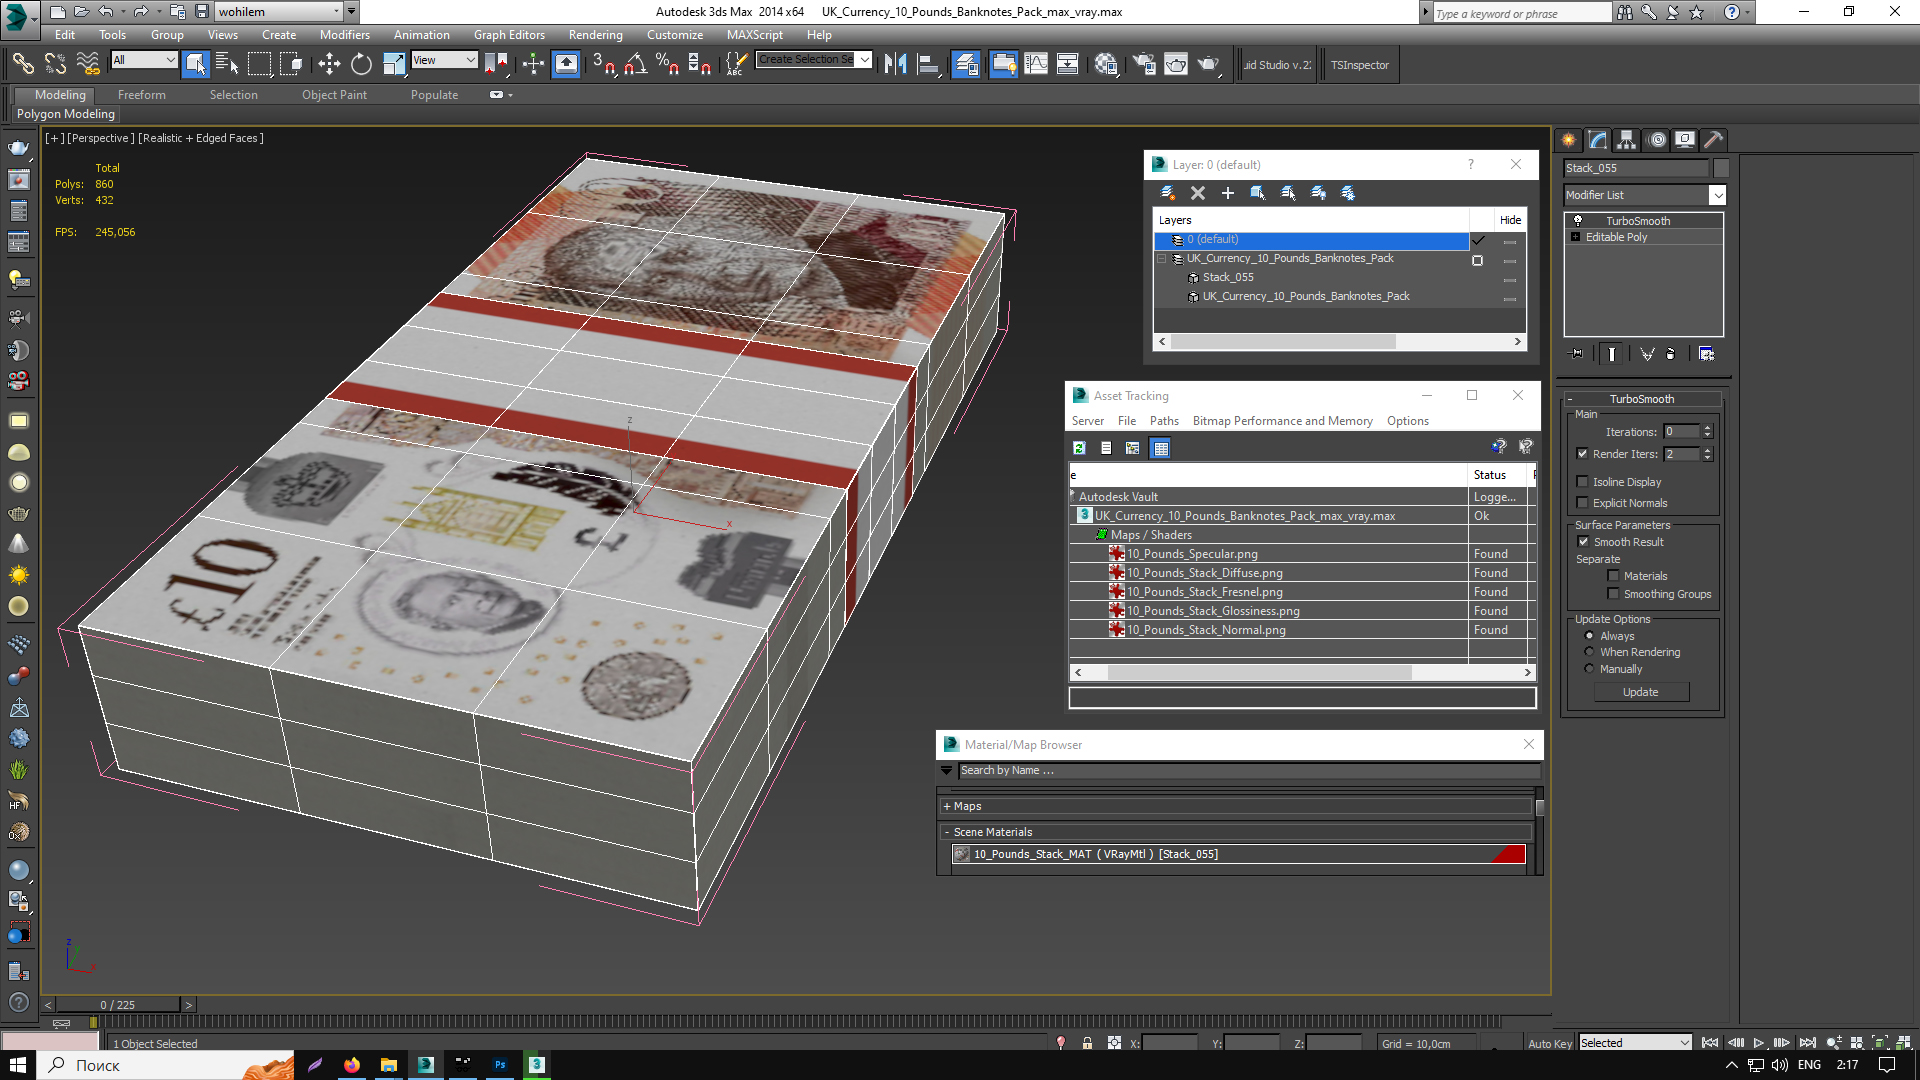Select the When Rendering update option
The width and height of the screenshot is (1920, 1080).
[x=1589, y=652]
